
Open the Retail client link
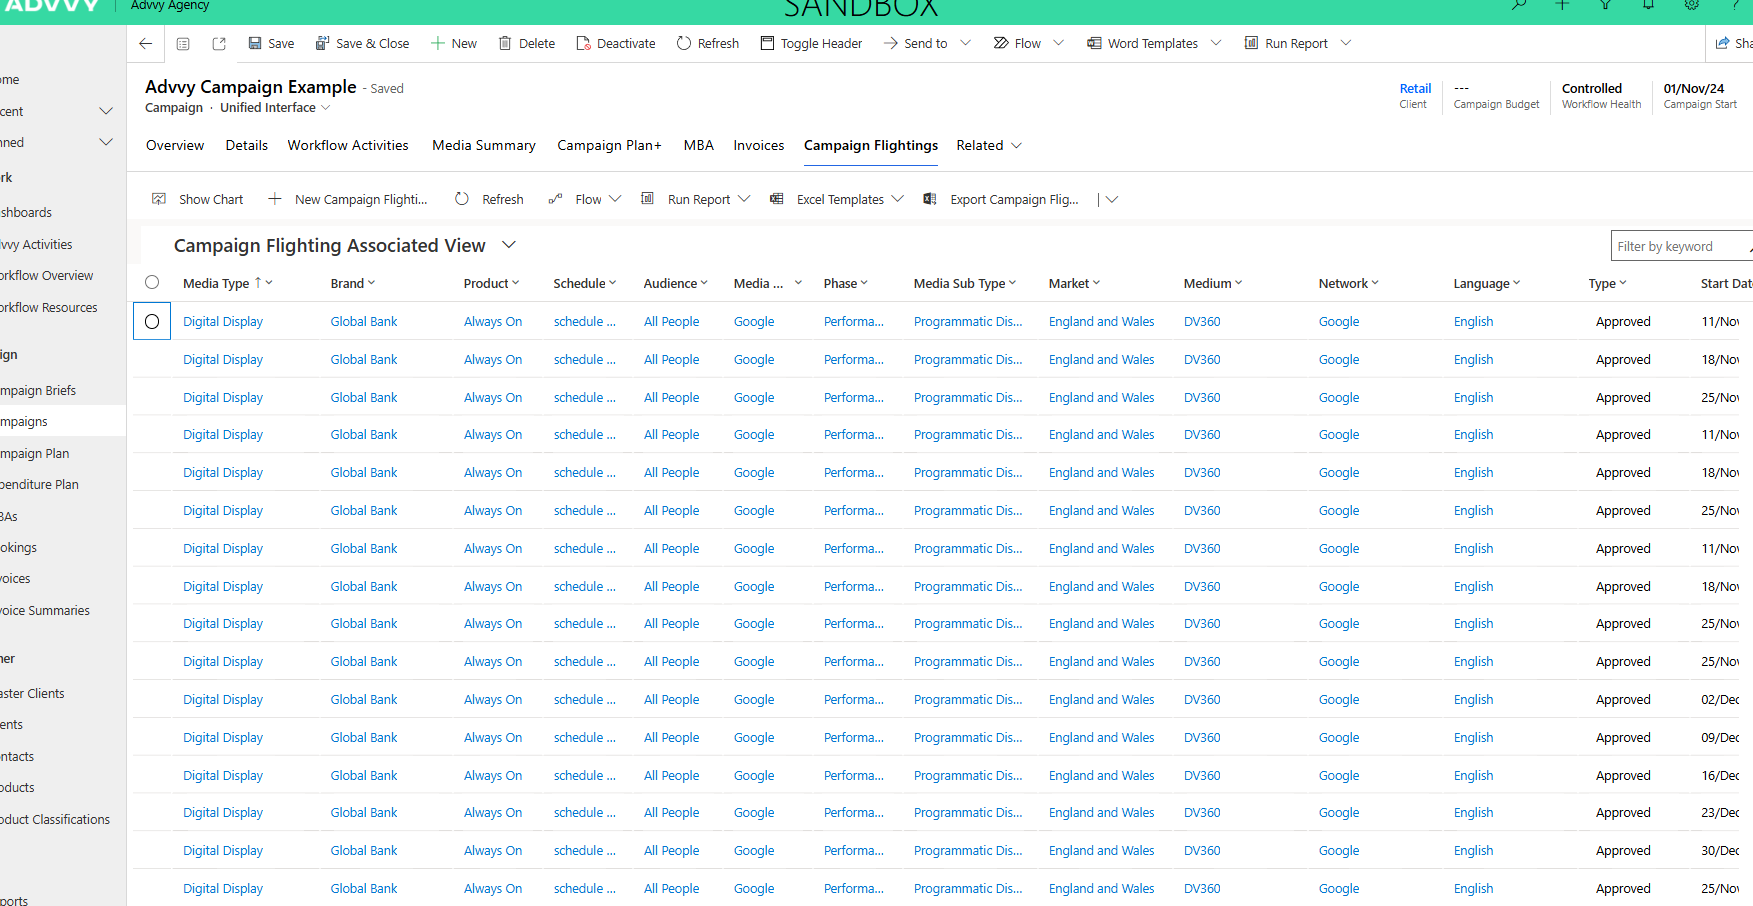tap(1414, 88)
